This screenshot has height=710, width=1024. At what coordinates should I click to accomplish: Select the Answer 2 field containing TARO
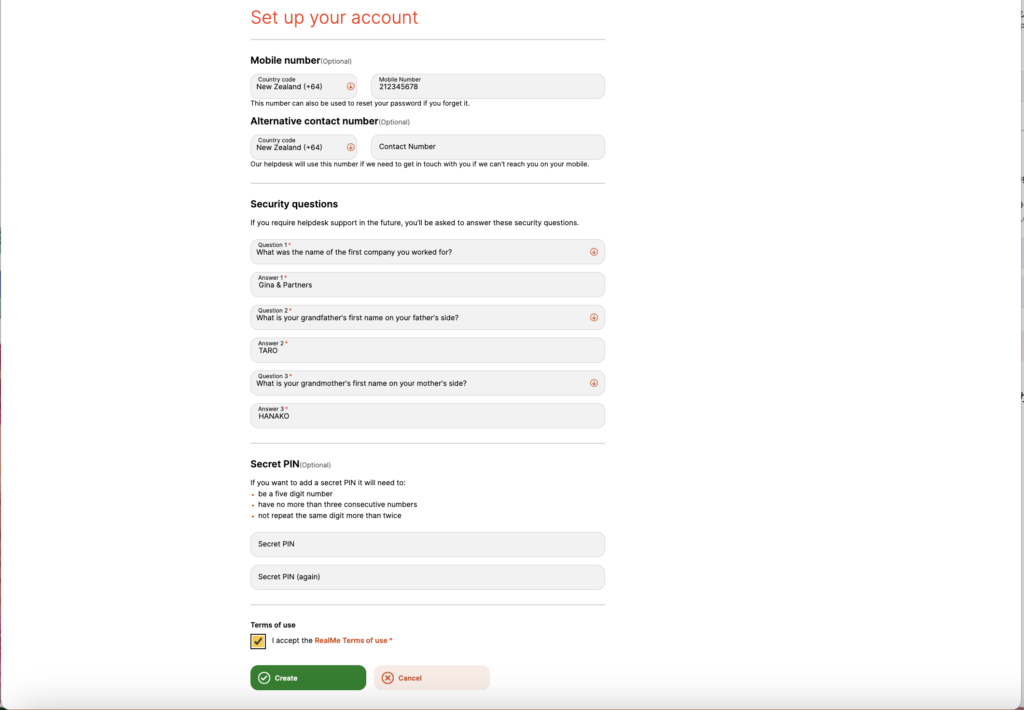[427, 350]
